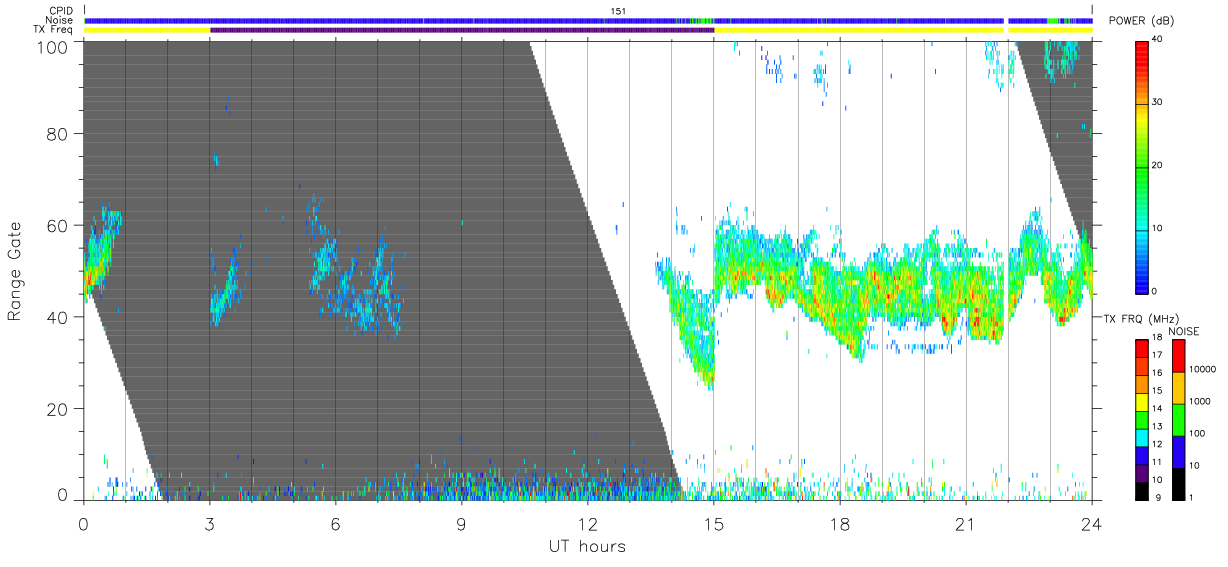The height and width of the screenshot is (567, 1228).
Task: Select tick 12 on the UT hours axis
Action: pyautogui.click(x=587, y=523)
